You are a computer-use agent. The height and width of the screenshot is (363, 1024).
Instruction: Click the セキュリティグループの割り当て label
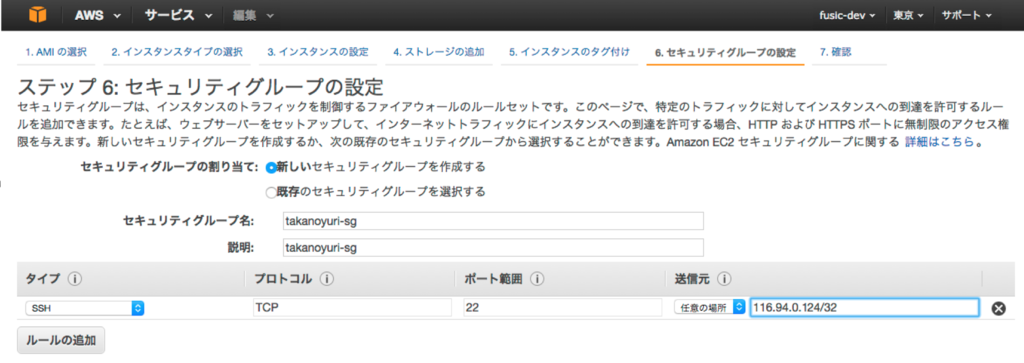170,167
